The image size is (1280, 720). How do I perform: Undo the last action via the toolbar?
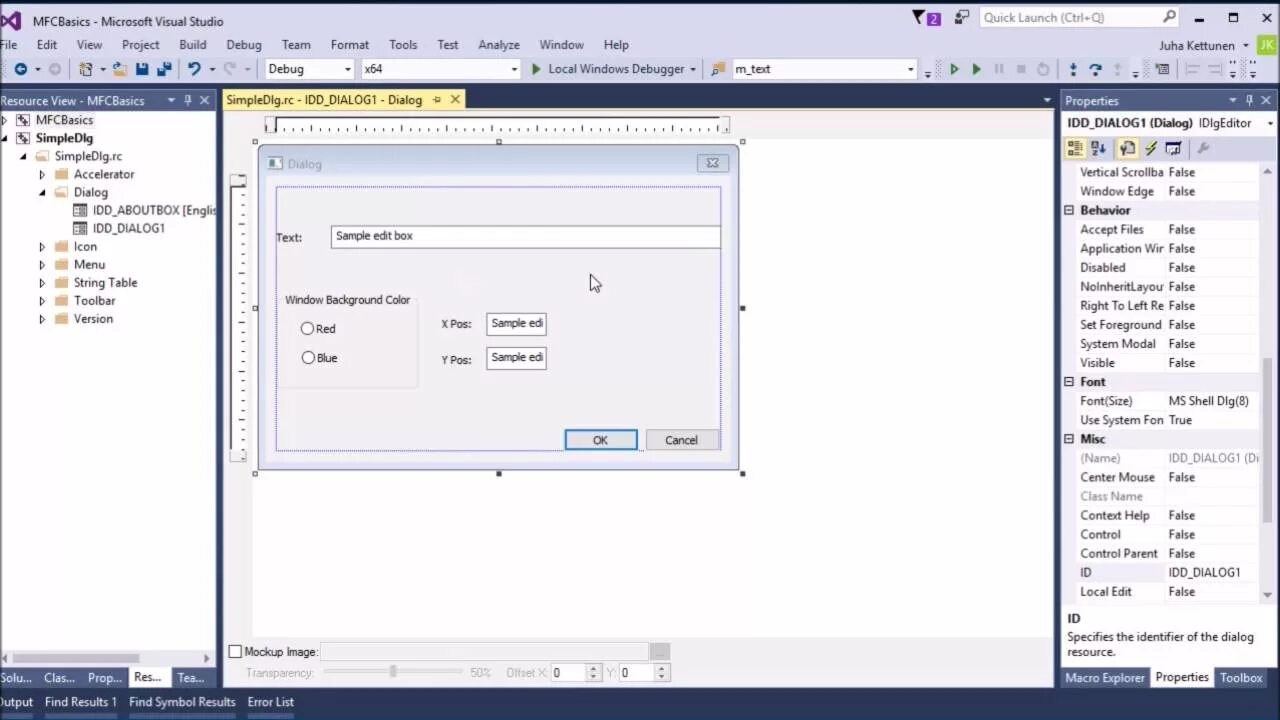194,69
